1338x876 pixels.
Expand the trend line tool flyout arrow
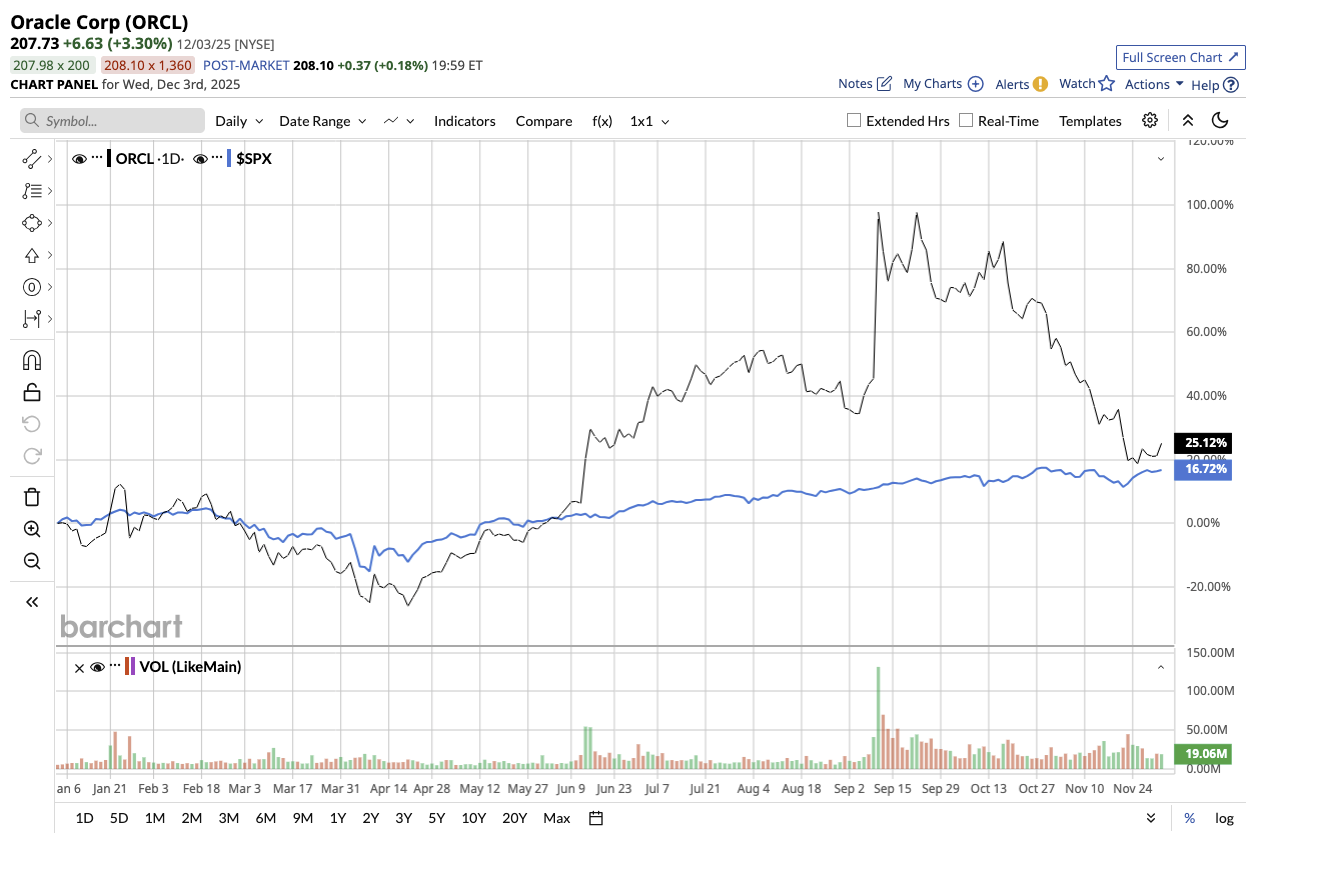coord(50,158)
